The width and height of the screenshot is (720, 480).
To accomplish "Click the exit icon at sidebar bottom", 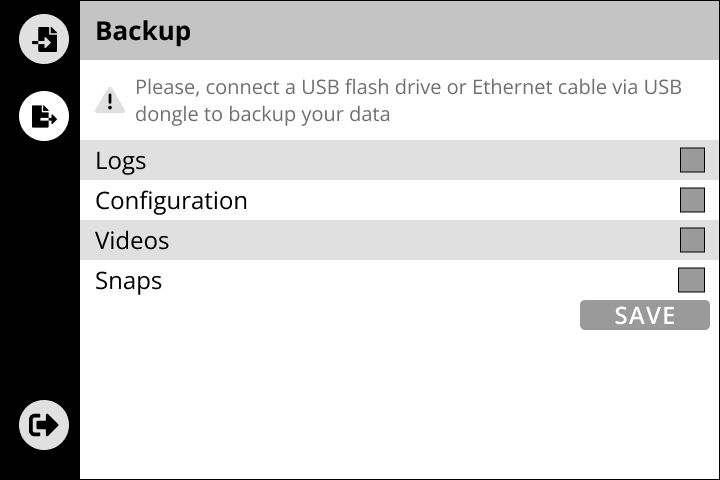I will click(x=44, y=425).
